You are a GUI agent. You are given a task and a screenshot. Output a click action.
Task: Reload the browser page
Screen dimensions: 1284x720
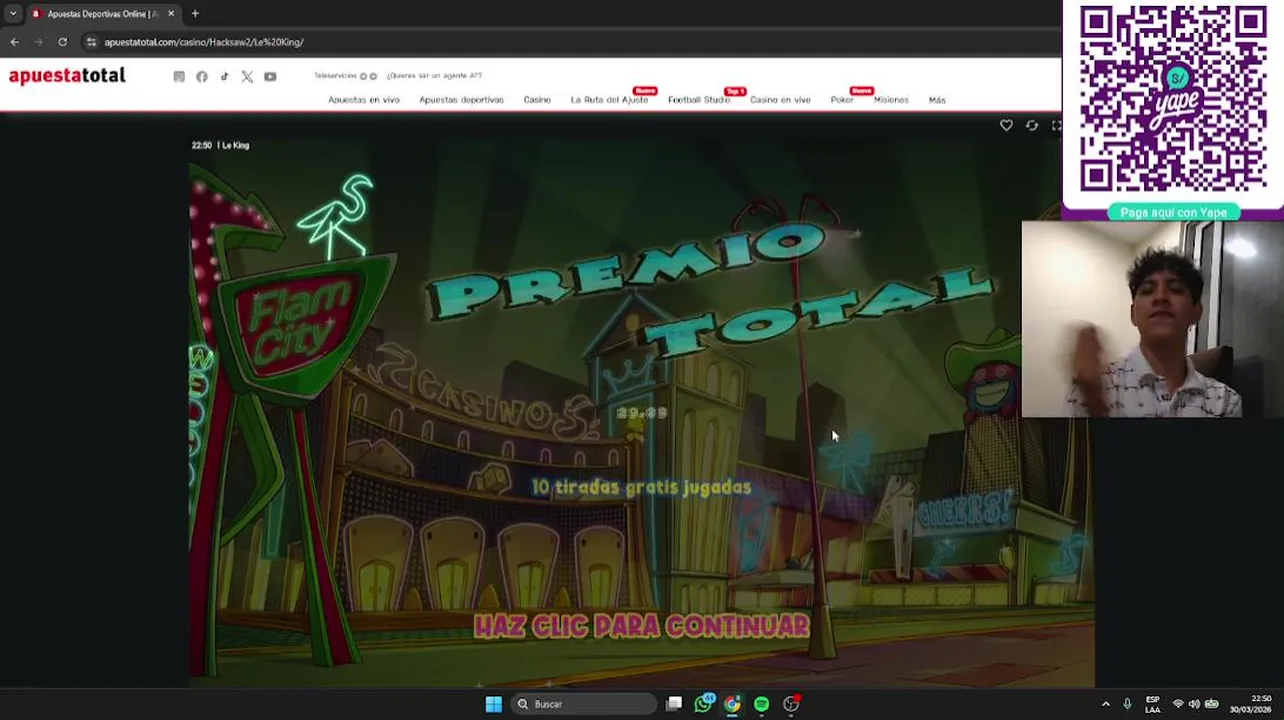62,42
